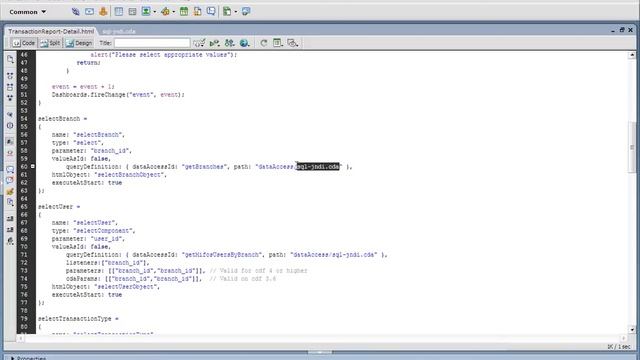
Task: Insert a Date from the Common bar
Action: pos(184,11)
